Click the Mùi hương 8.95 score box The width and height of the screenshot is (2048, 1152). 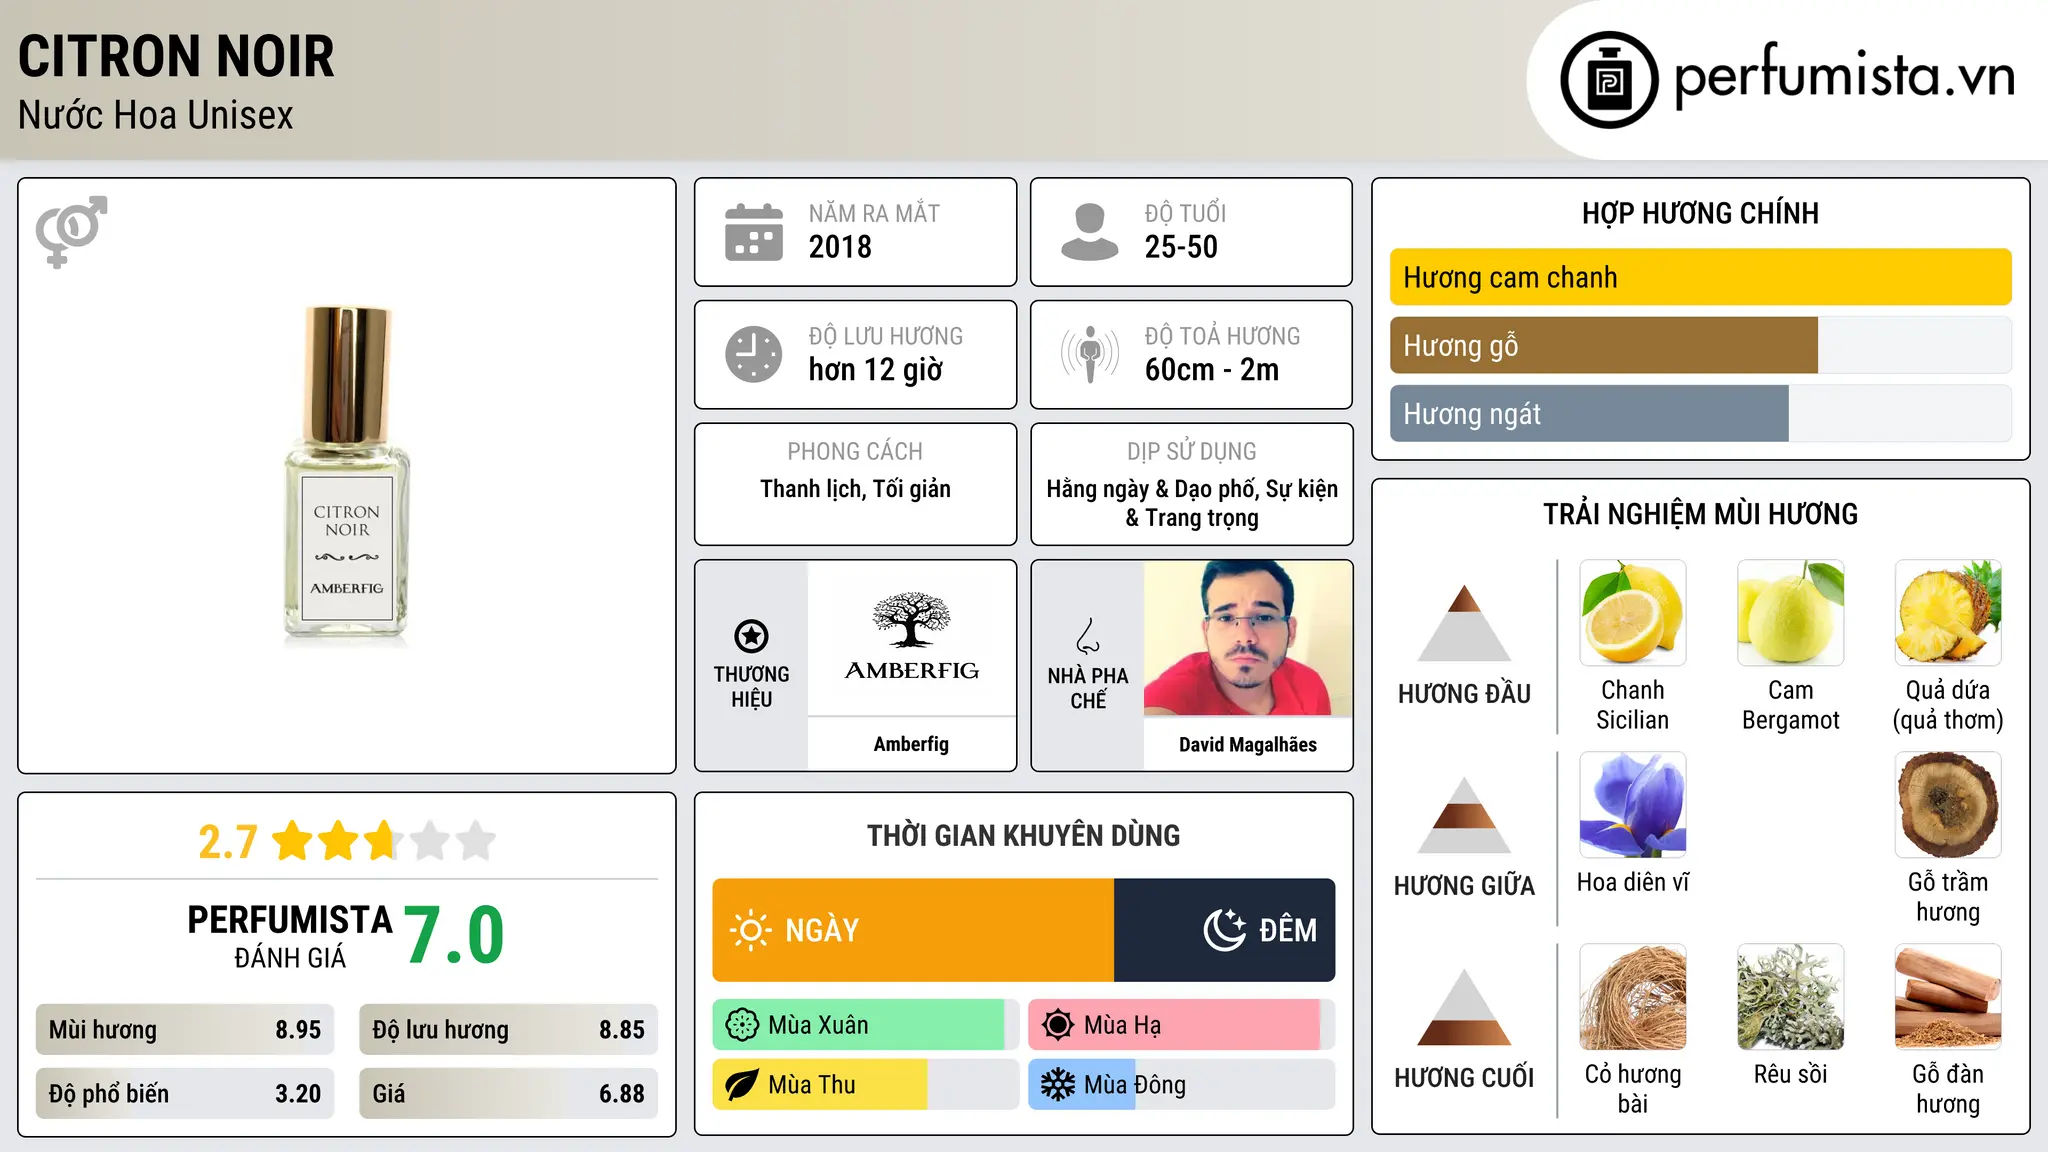click(185, 1029)
